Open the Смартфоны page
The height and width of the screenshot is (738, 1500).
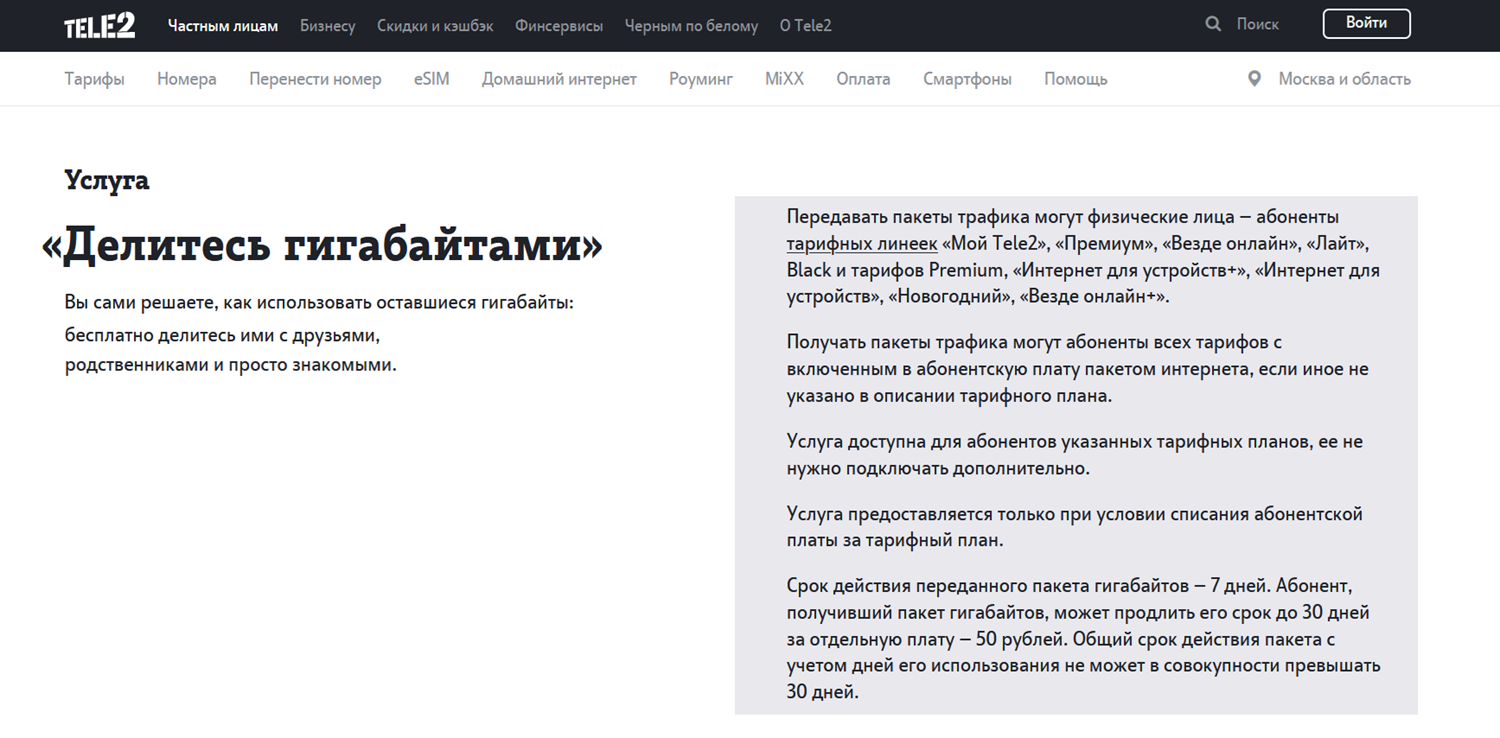pos(967,79)
